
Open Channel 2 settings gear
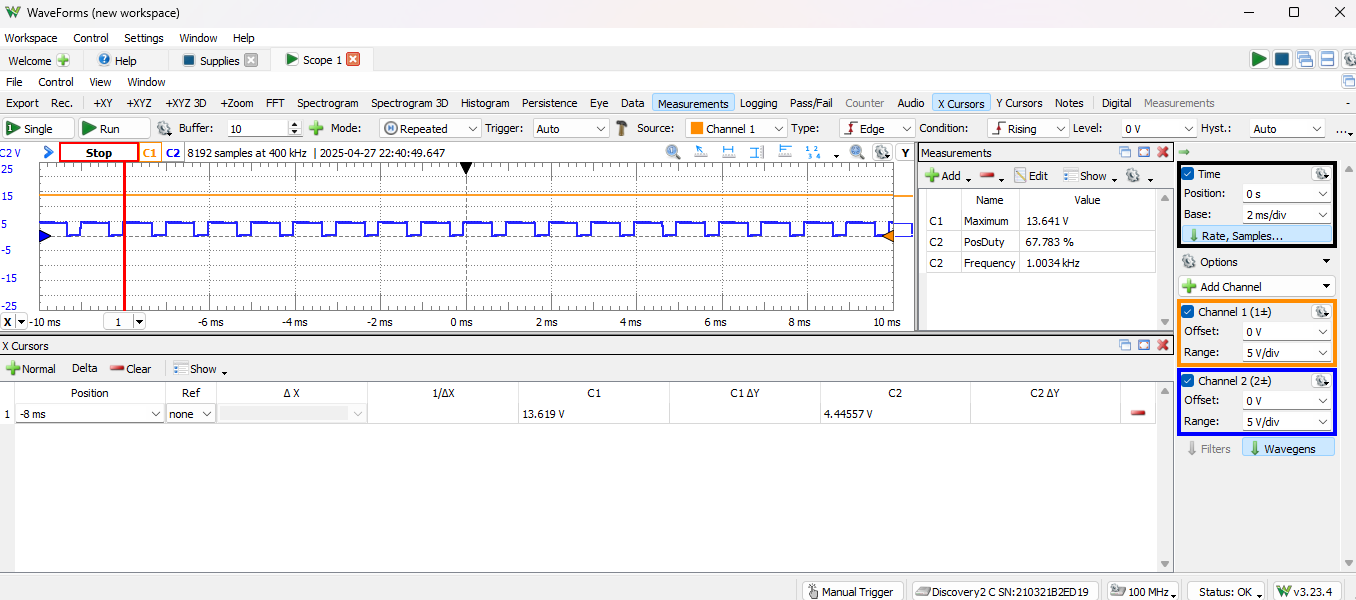(x=1321, y=381)
